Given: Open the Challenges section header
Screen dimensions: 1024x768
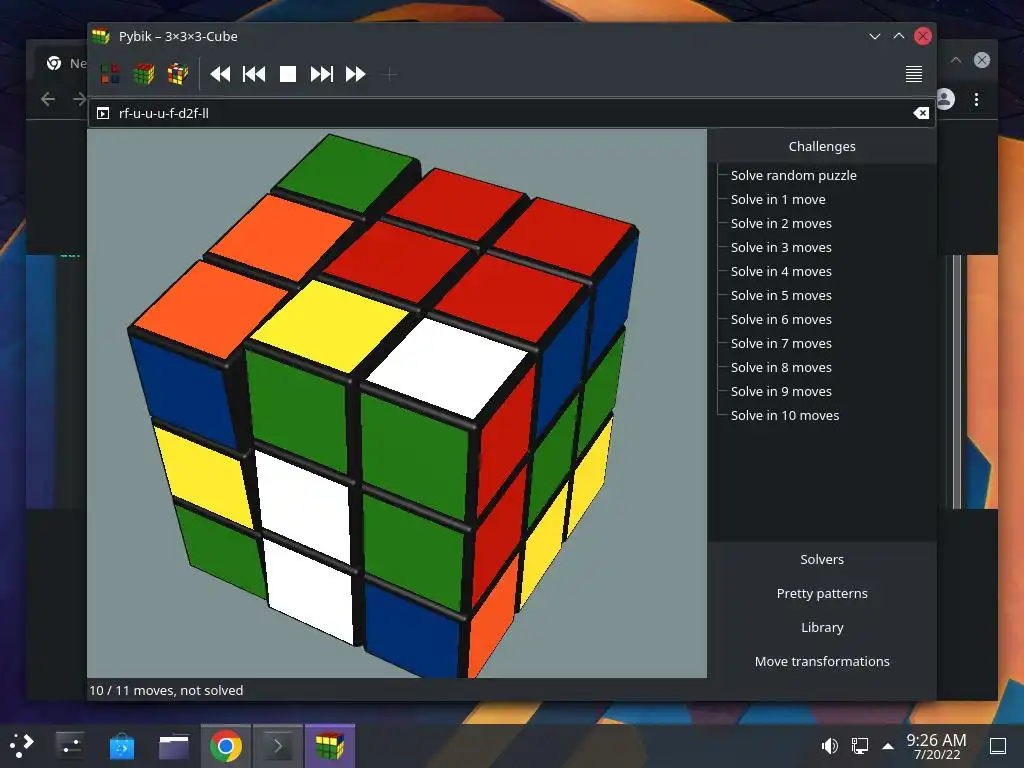Looking at the screenshot, I should 822,146.
